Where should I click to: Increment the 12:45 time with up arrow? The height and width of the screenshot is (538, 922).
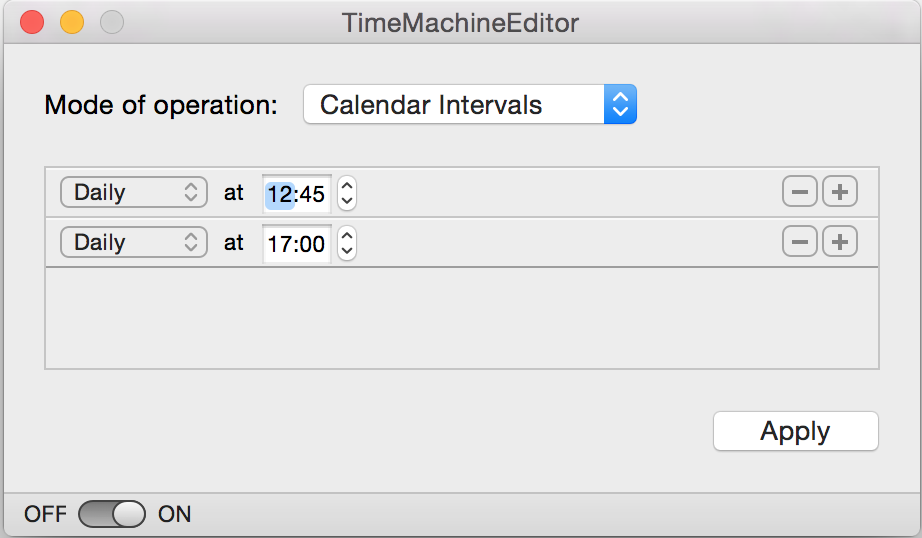[347, 185]
